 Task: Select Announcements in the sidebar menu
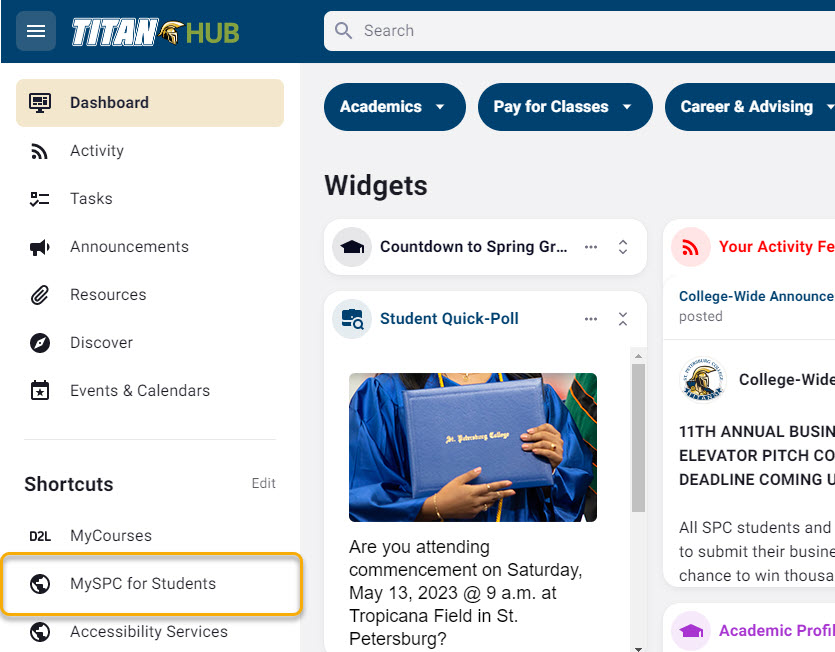pyautogui.click(x=129, y=246)
